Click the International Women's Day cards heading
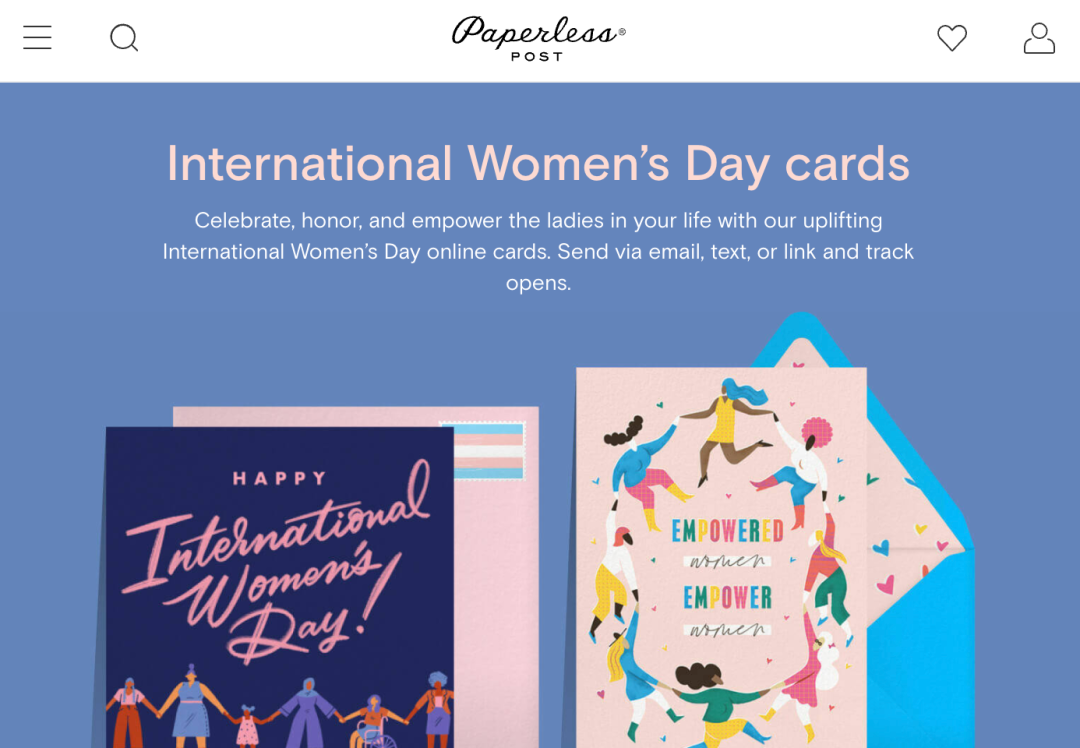The height and width of the screenshot is (748, 1080). (x=538, y=163)
